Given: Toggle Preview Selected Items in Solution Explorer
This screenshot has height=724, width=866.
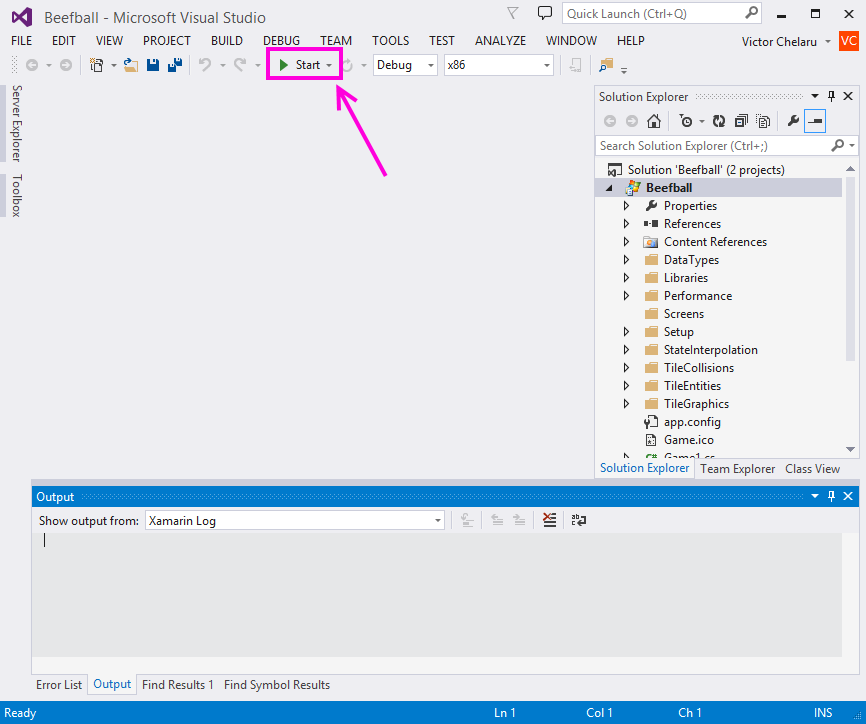Looking at the screenshot, I should 815,121.
